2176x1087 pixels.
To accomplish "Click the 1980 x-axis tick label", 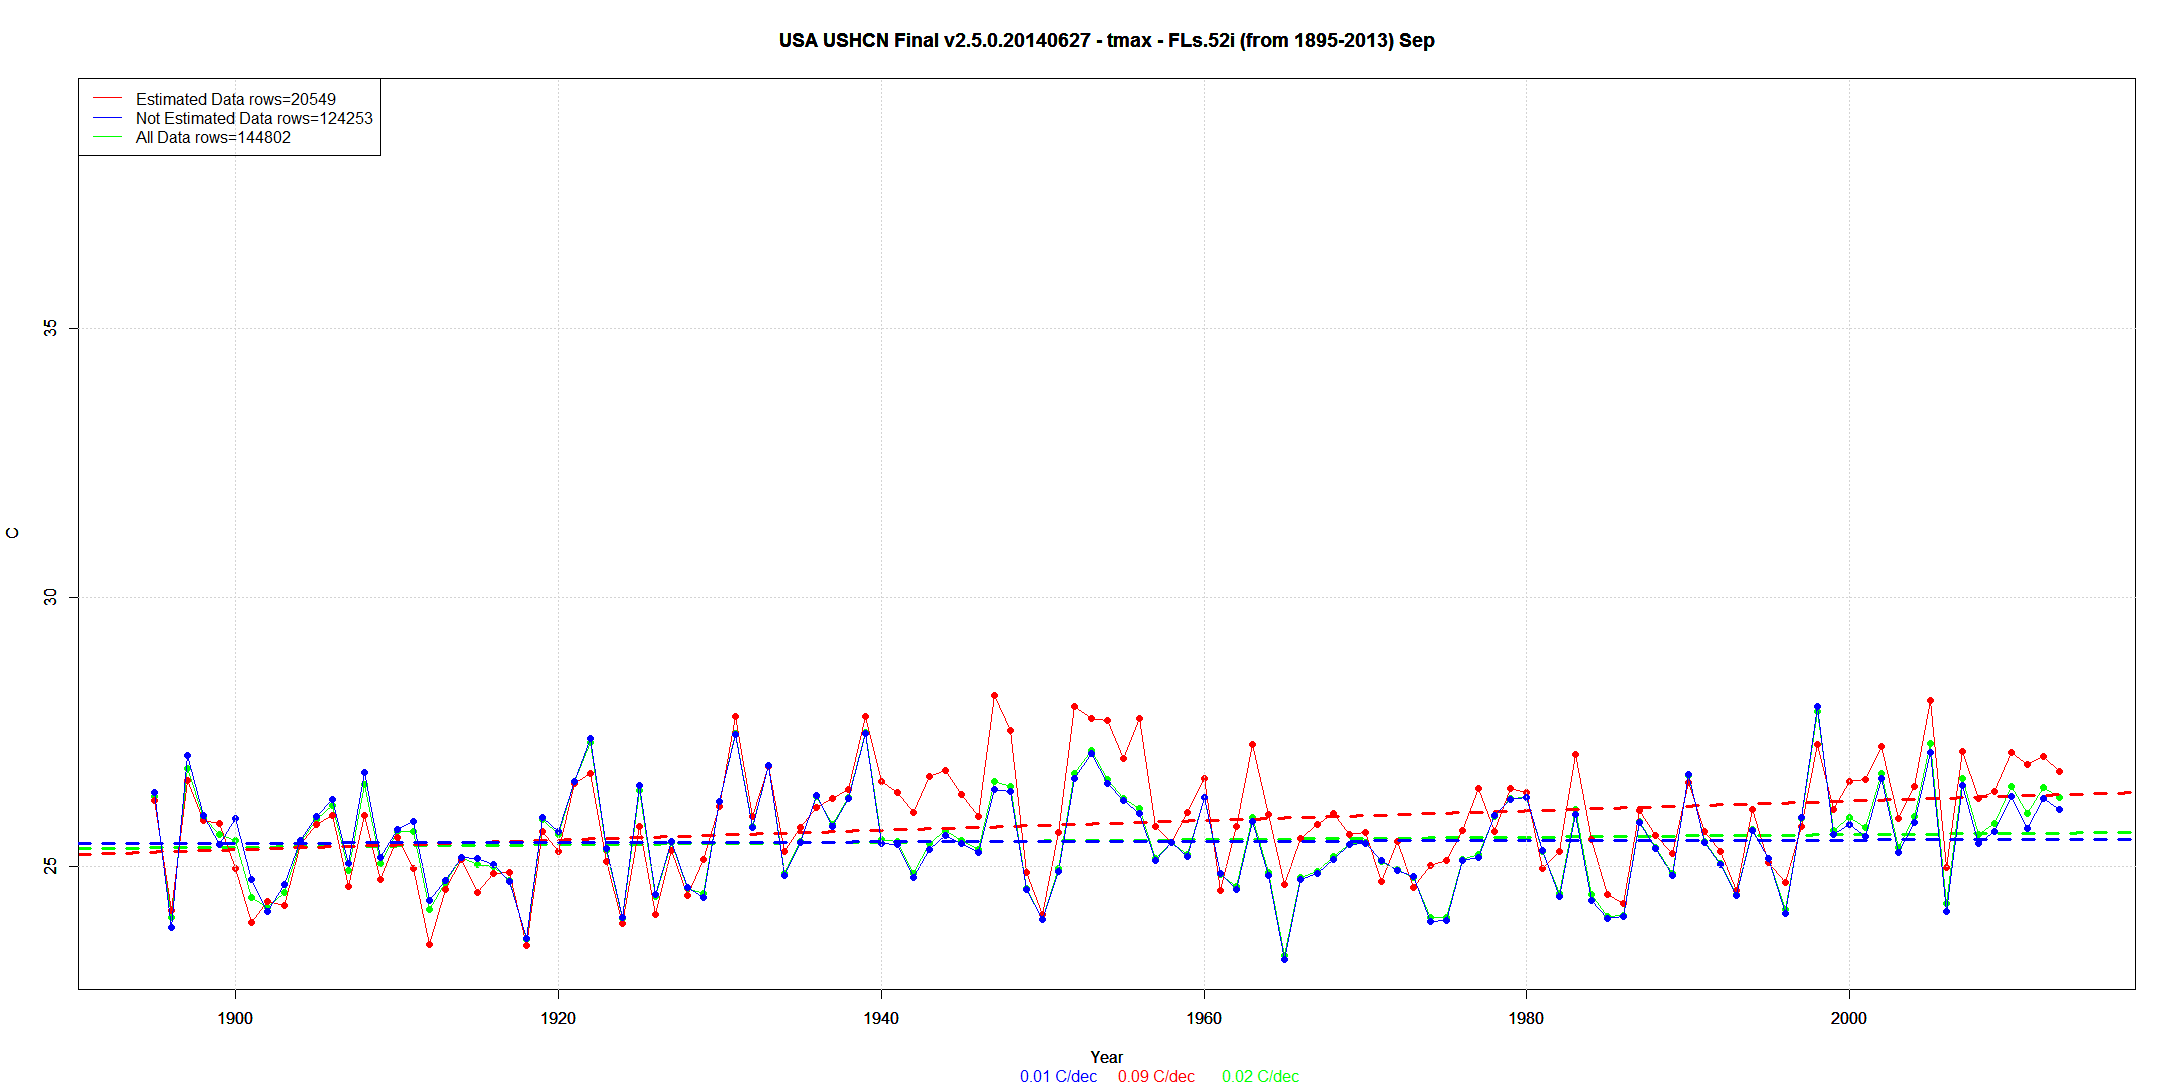I will [1526, 1018].
